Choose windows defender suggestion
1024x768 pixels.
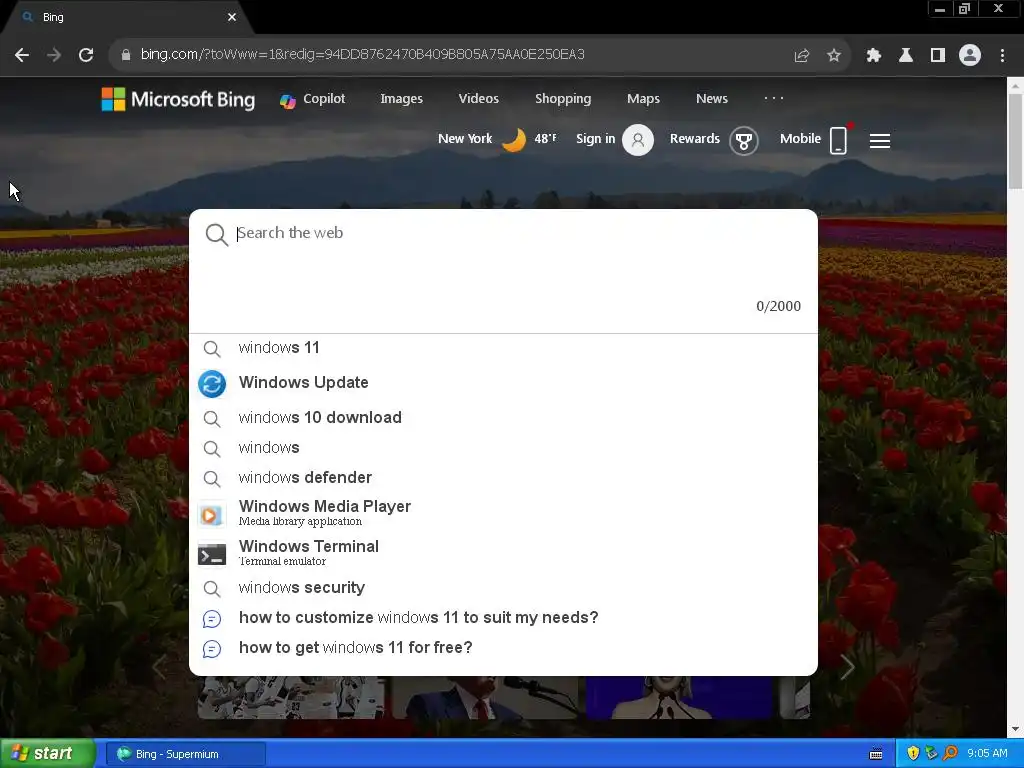point(503,478)
